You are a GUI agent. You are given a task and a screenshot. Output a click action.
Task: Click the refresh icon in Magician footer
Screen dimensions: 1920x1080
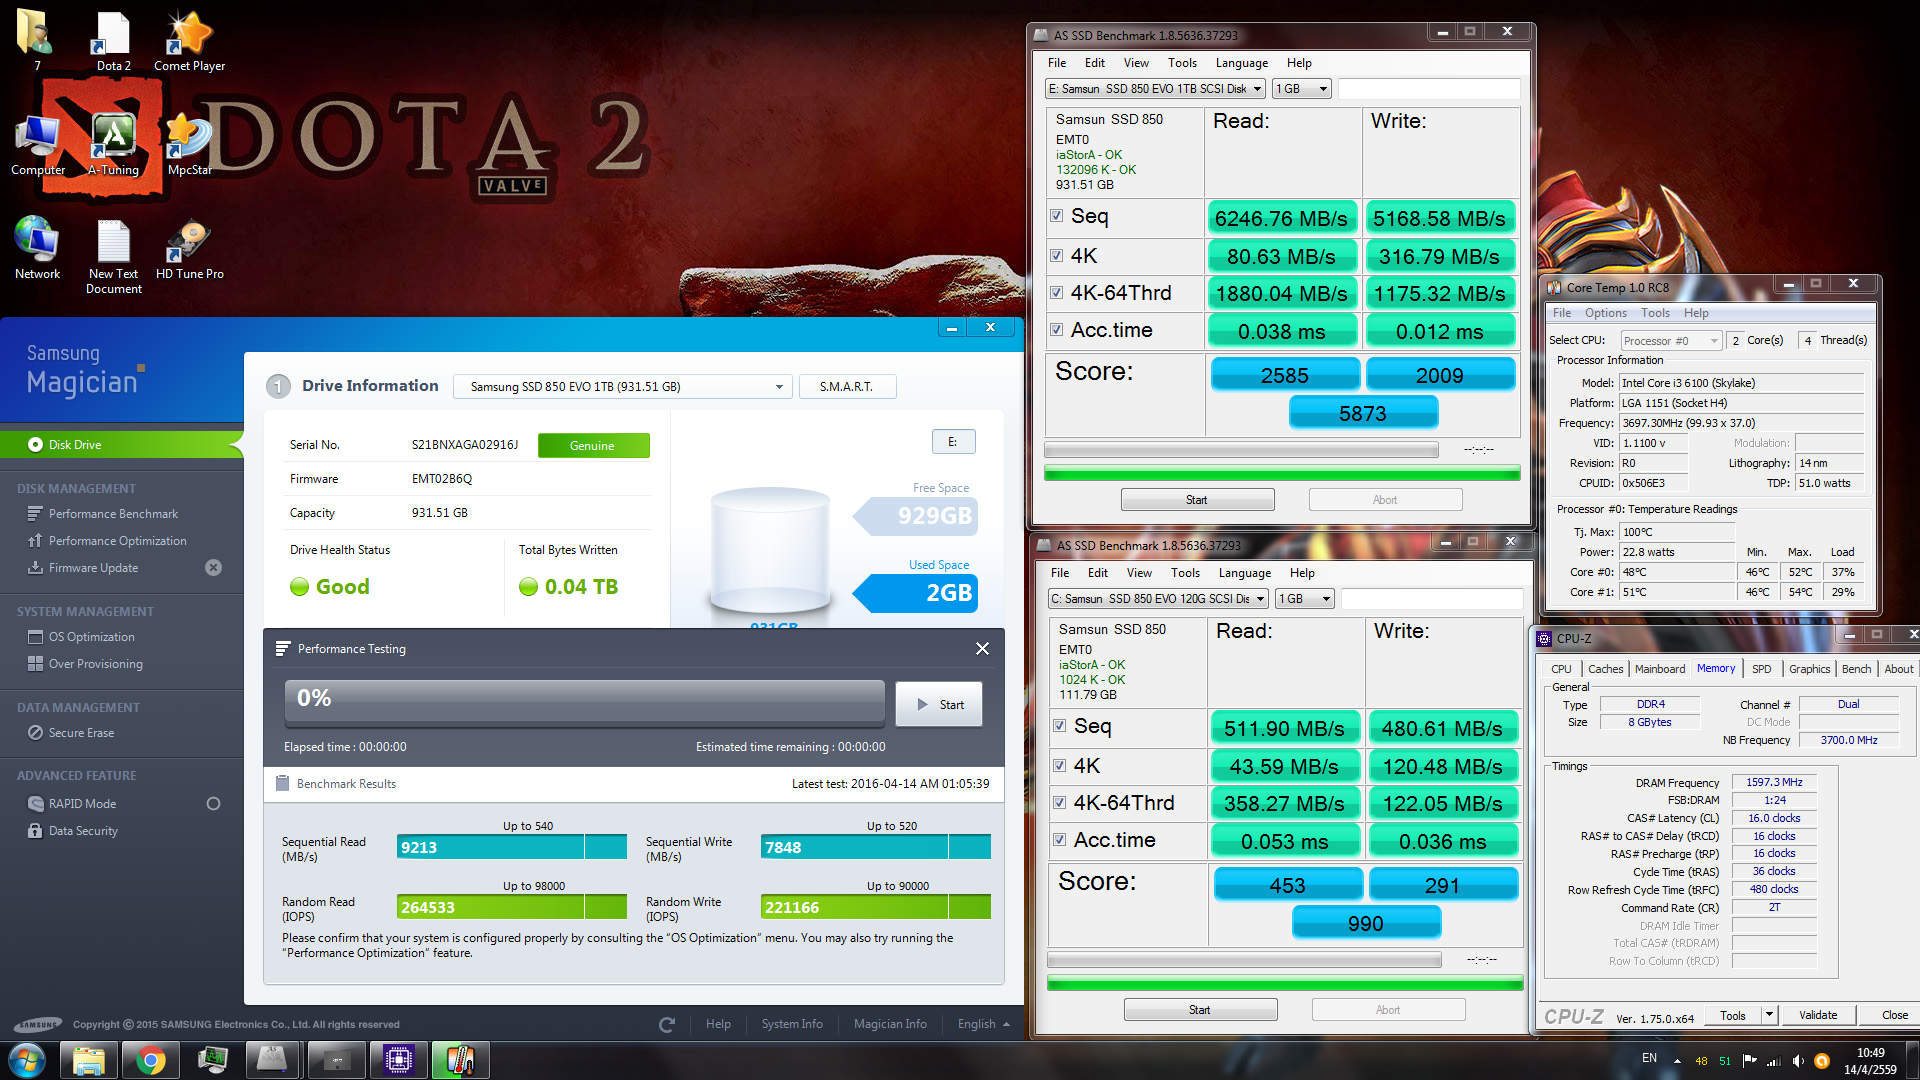click(667, 1024)
